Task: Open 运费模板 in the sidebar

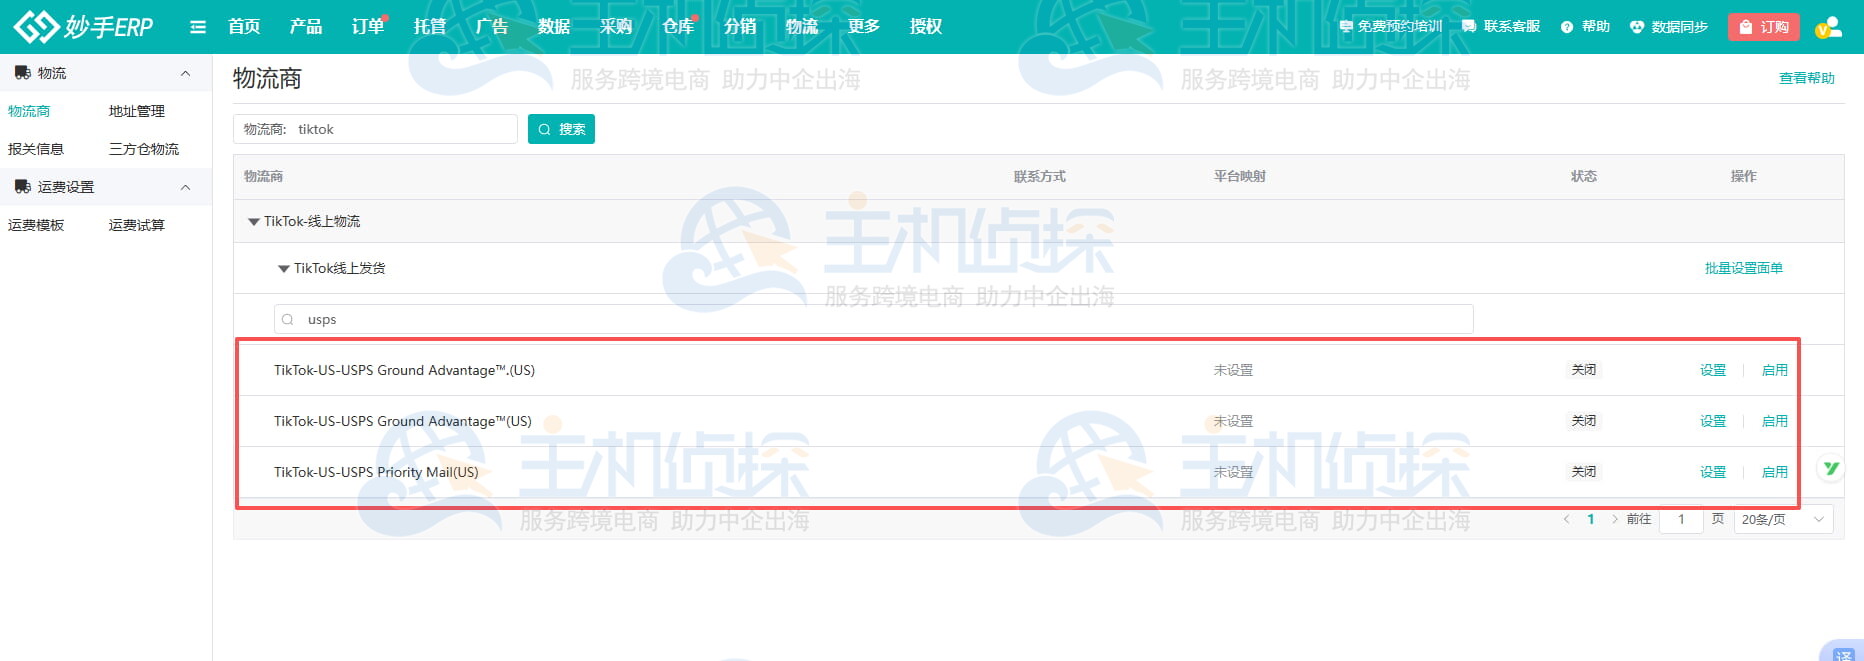Action: (x=36, y=225)
